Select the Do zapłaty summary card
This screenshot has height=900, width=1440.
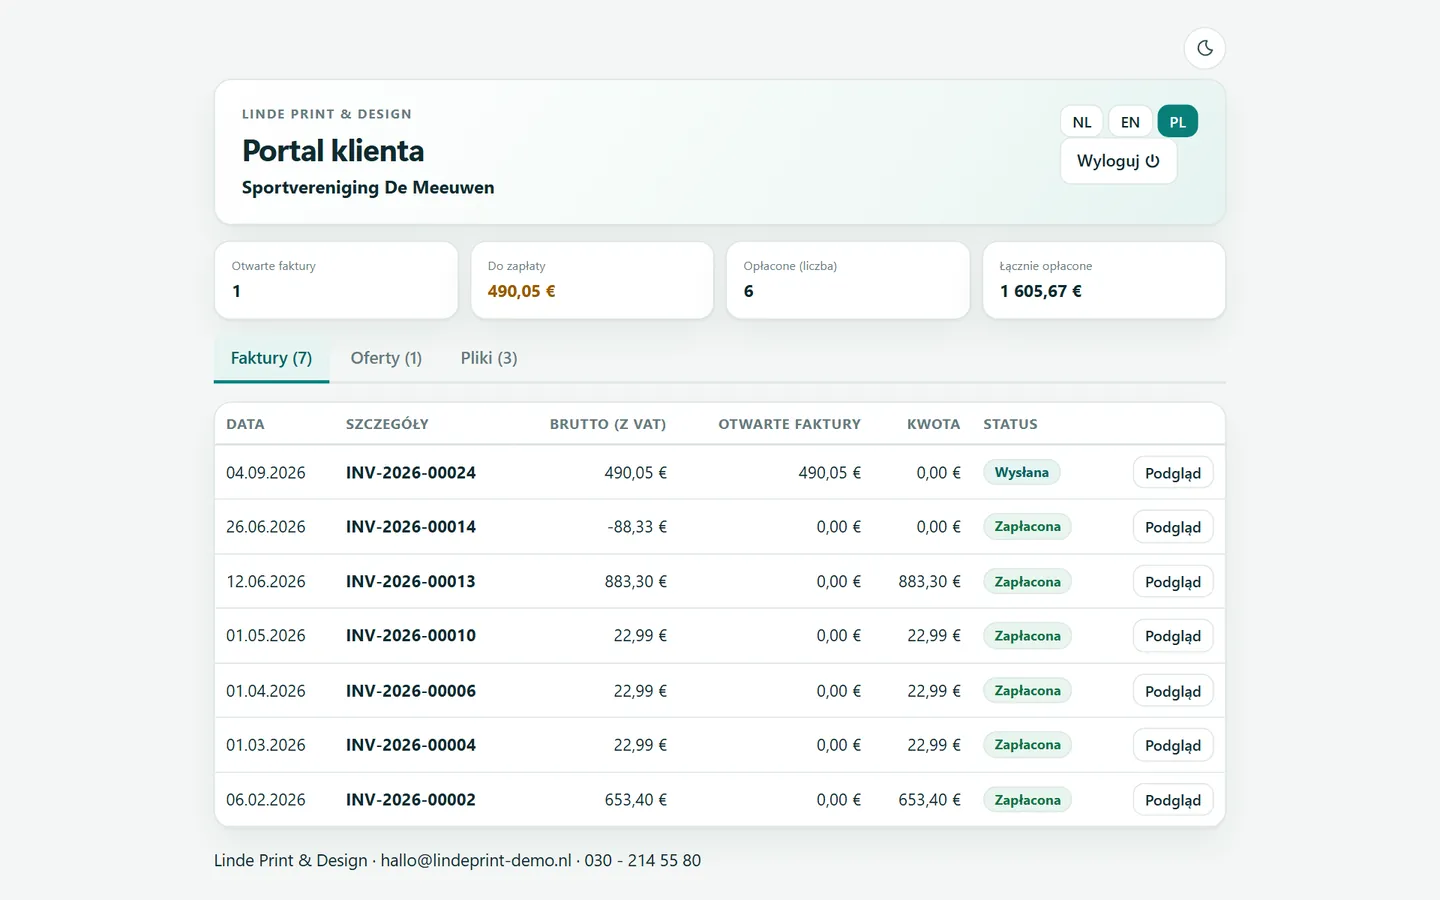coord(592,280)
